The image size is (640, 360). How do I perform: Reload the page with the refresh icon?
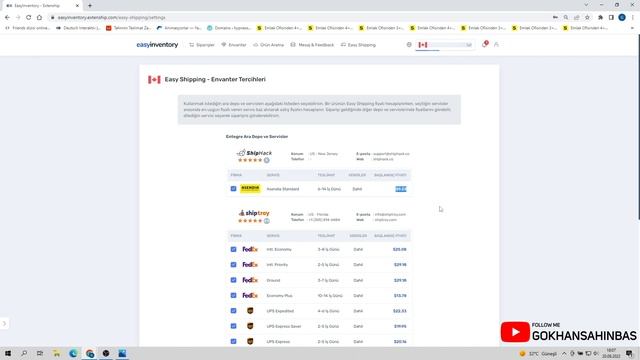[29, 18]
